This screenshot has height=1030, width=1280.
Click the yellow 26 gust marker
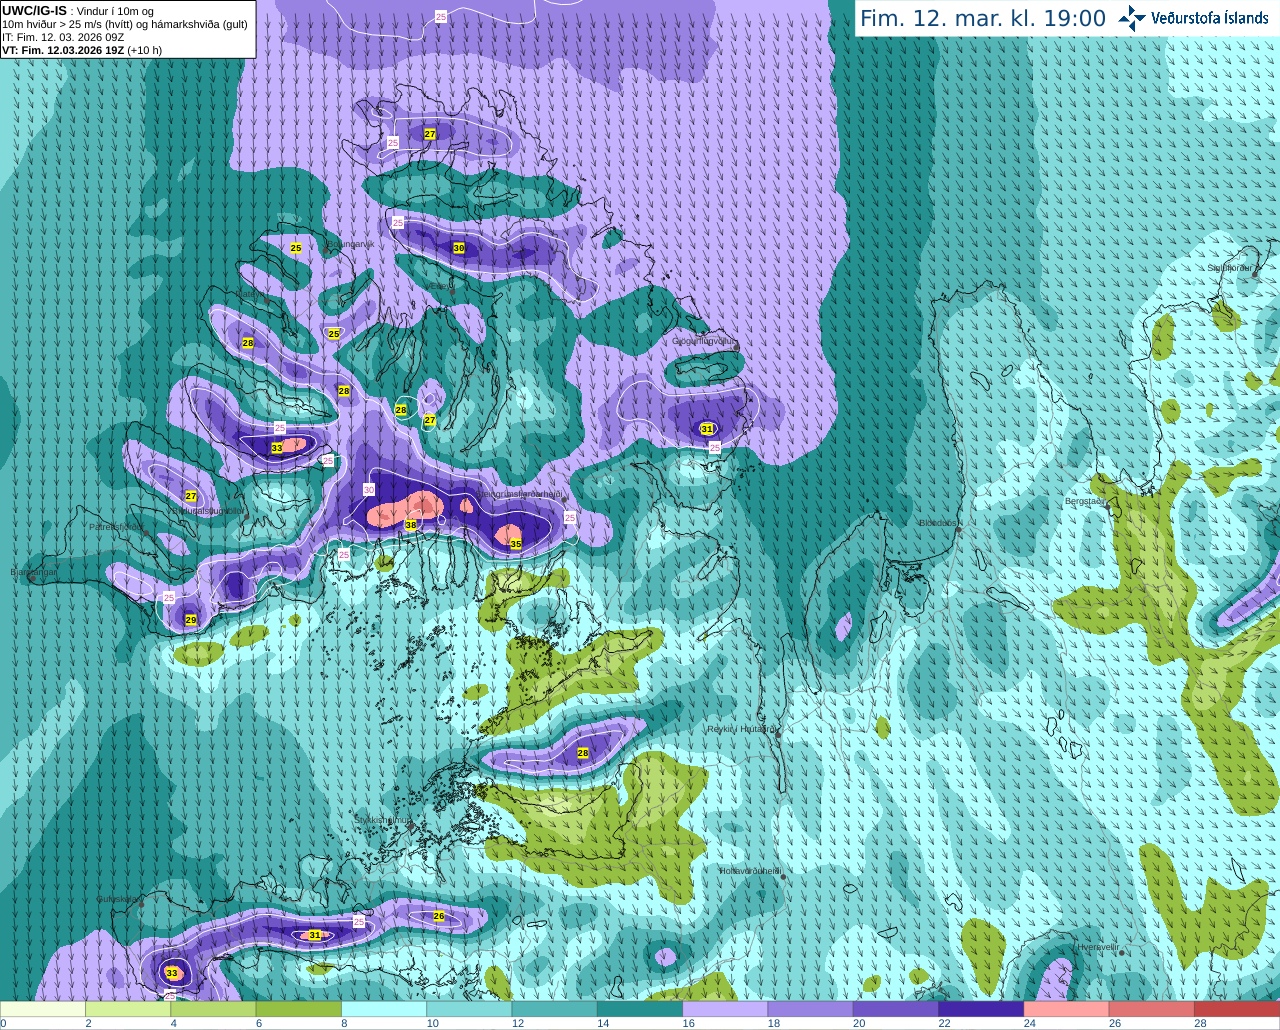[x=439, y=916]
